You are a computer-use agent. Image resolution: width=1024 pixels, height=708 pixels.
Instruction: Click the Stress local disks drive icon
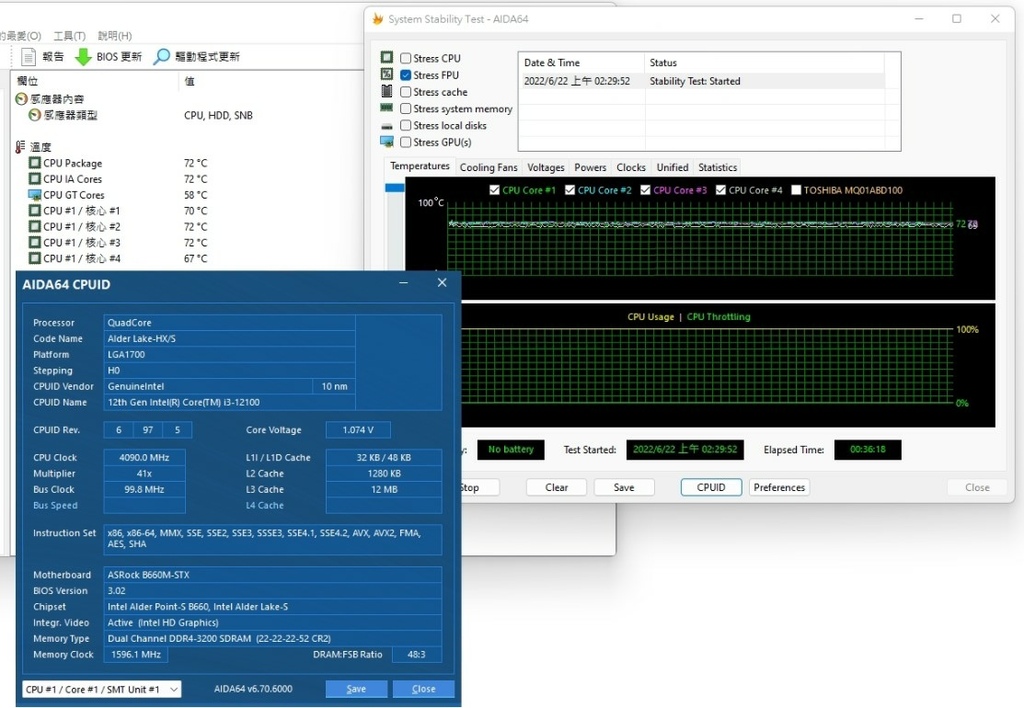pos(387,125)
